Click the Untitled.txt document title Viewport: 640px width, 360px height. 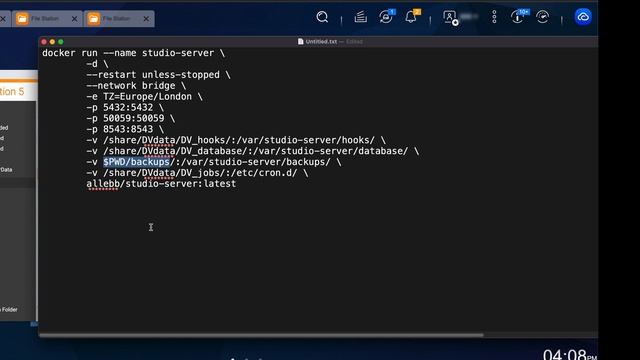pyautogui.click(x=321, y=42)
